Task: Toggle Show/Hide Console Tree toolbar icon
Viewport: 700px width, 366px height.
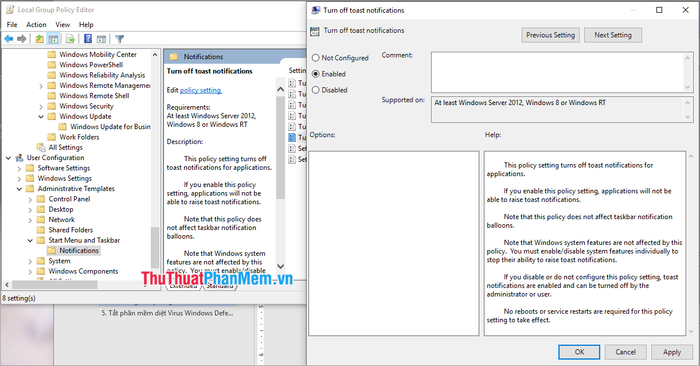Action: pos(53,39)
